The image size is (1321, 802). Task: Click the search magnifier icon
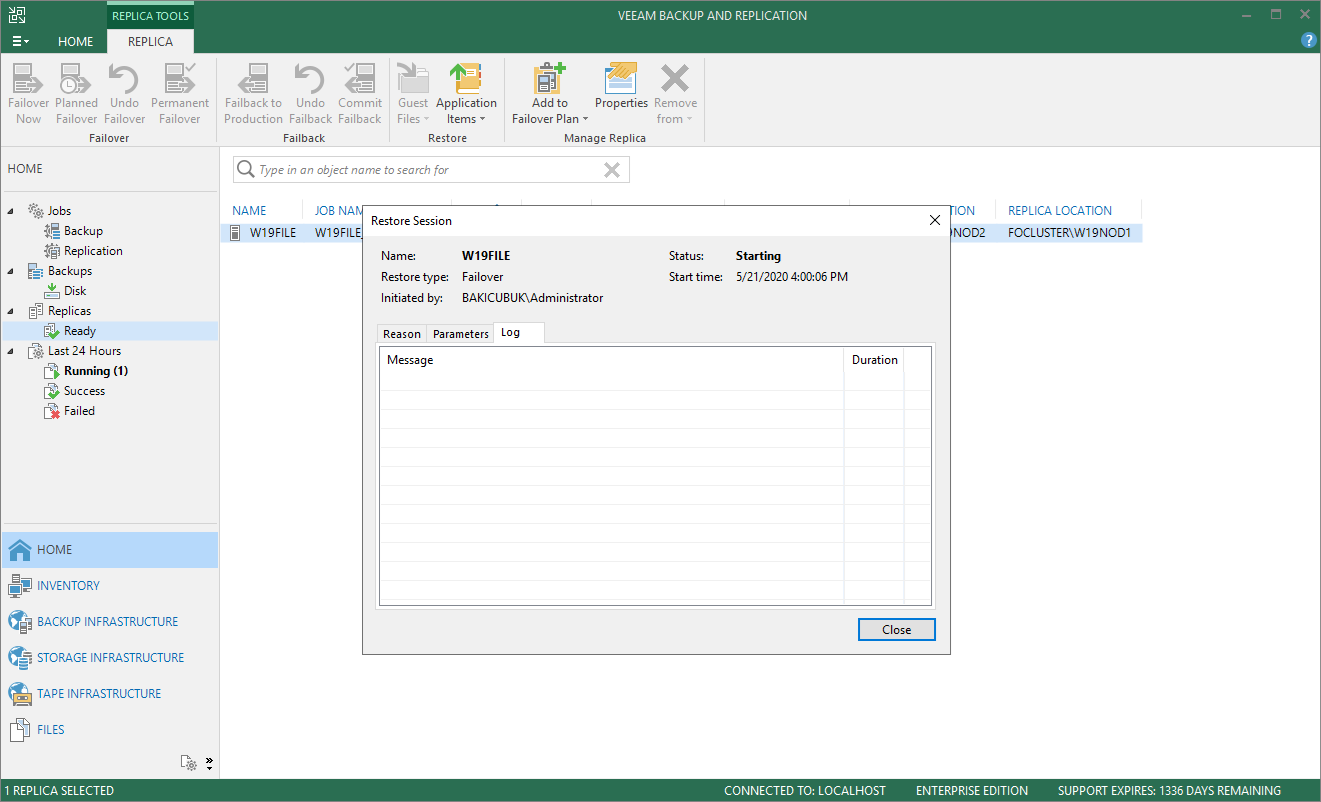pos(245,170)
